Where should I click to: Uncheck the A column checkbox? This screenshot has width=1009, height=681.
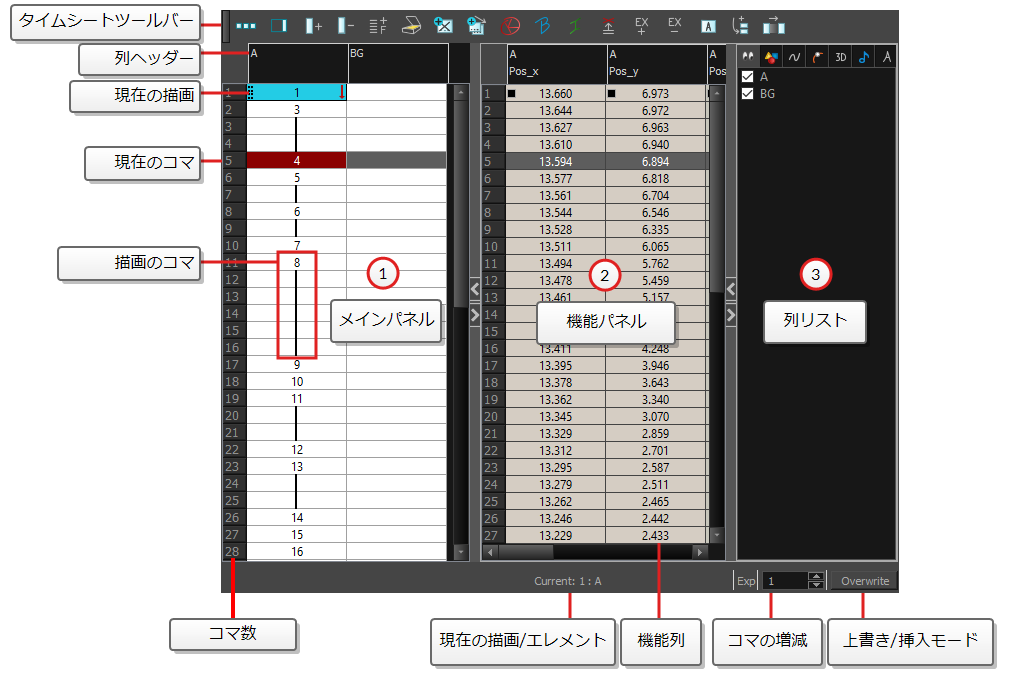coord(746,77)
